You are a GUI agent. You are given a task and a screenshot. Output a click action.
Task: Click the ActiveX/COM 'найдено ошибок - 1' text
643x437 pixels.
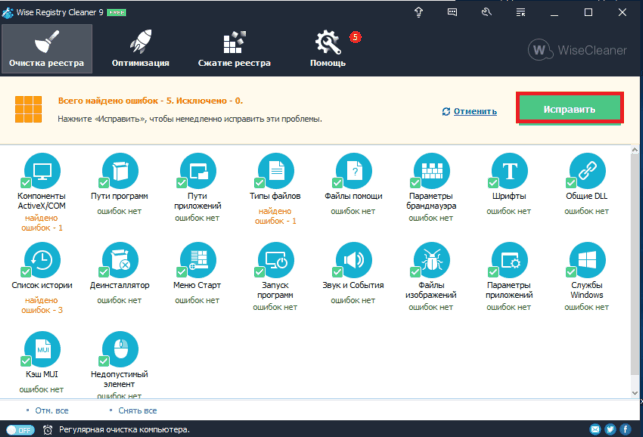(x=42, y=223)
